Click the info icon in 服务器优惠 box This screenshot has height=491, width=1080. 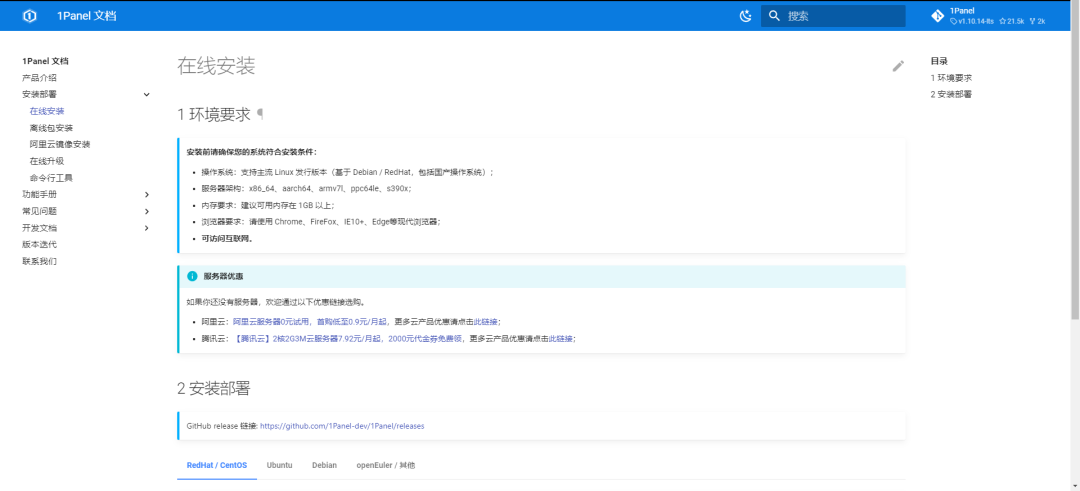[x=192, y=276]
